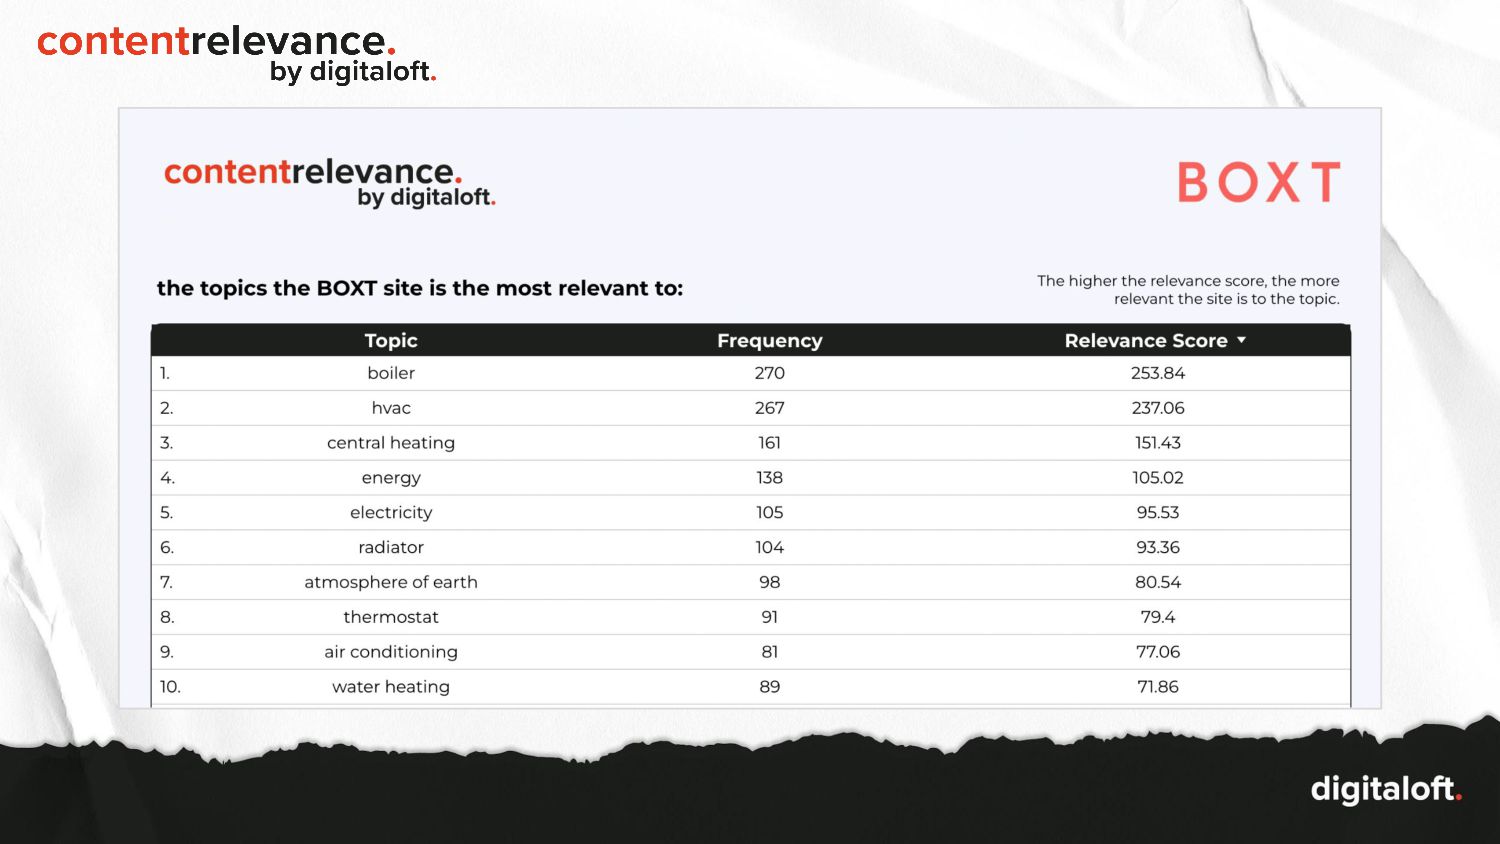The width and height of the screenshot is (1500, 844).
Task: Select the 'air conditioning' topic cell
Action: pos(391,652)
